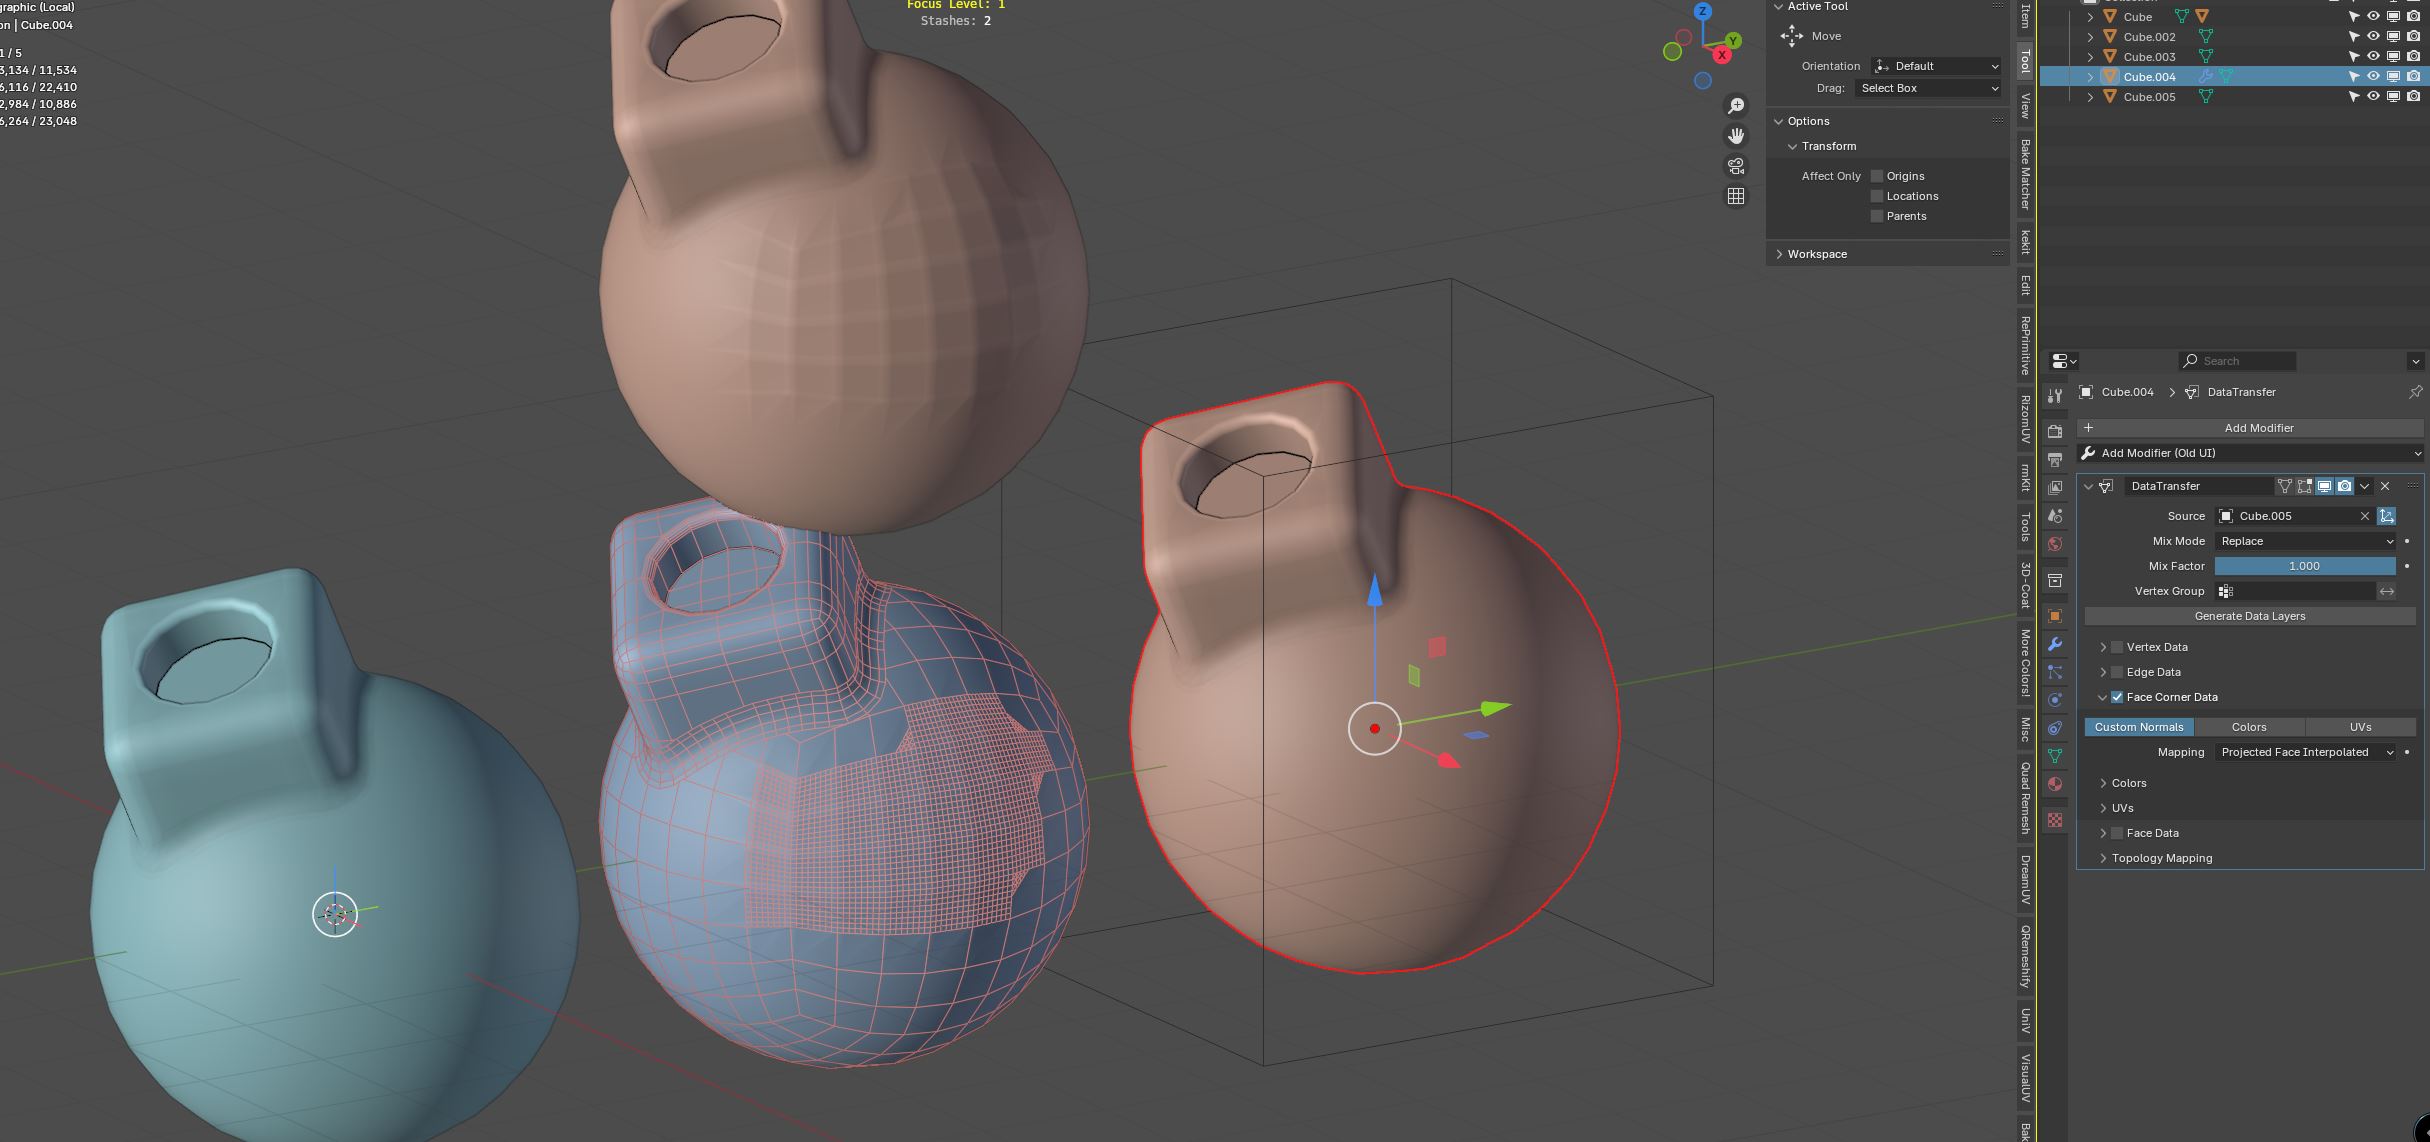This screenshot has width=2430, height=1142.
Task: Open the Material properties sphere icon
Action: click(2055, 784)
